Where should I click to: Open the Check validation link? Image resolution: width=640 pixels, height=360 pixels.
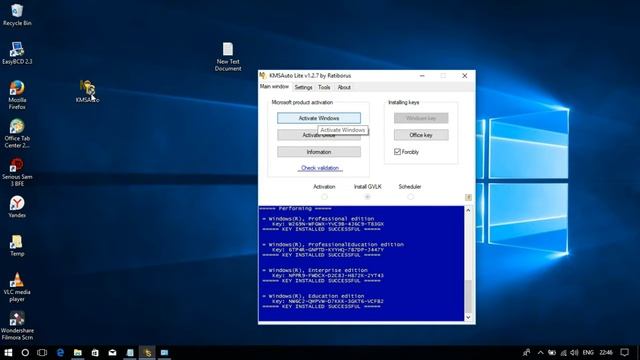(320, 168)
